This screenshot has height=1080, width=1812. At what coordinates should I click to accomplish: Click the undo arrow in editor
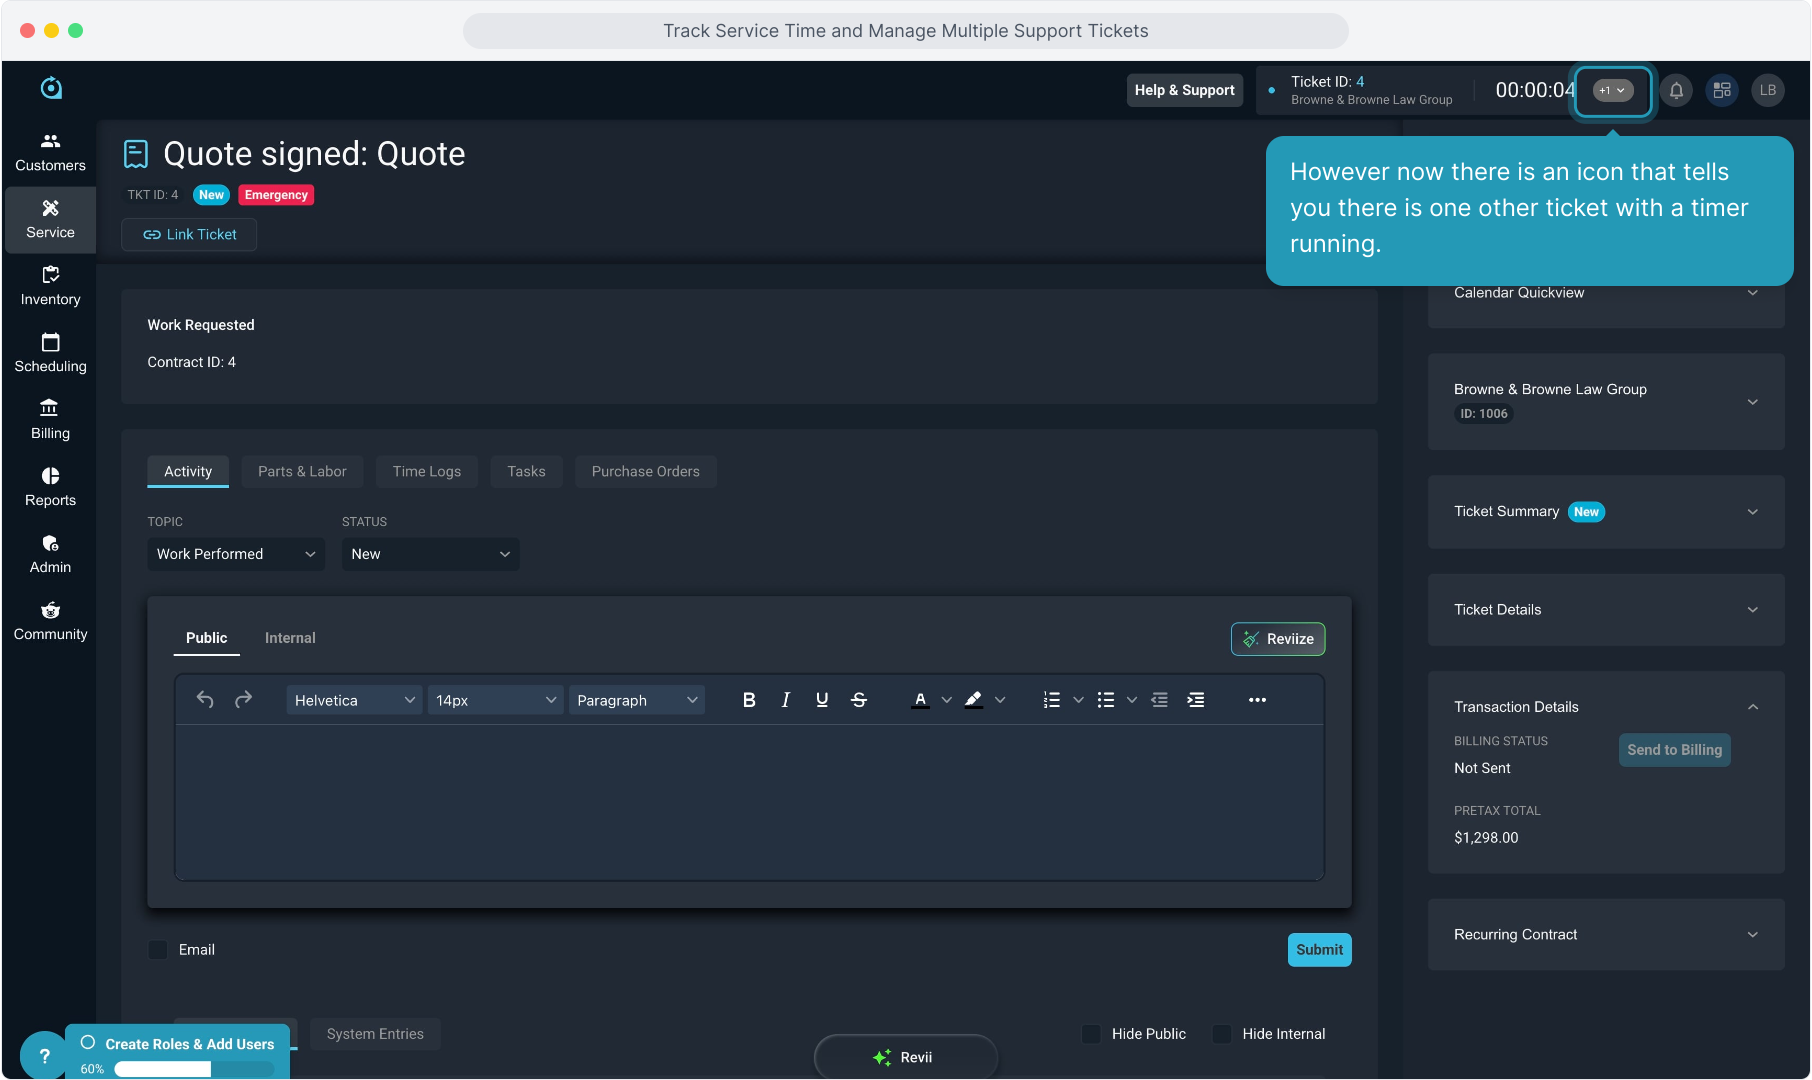205,700
